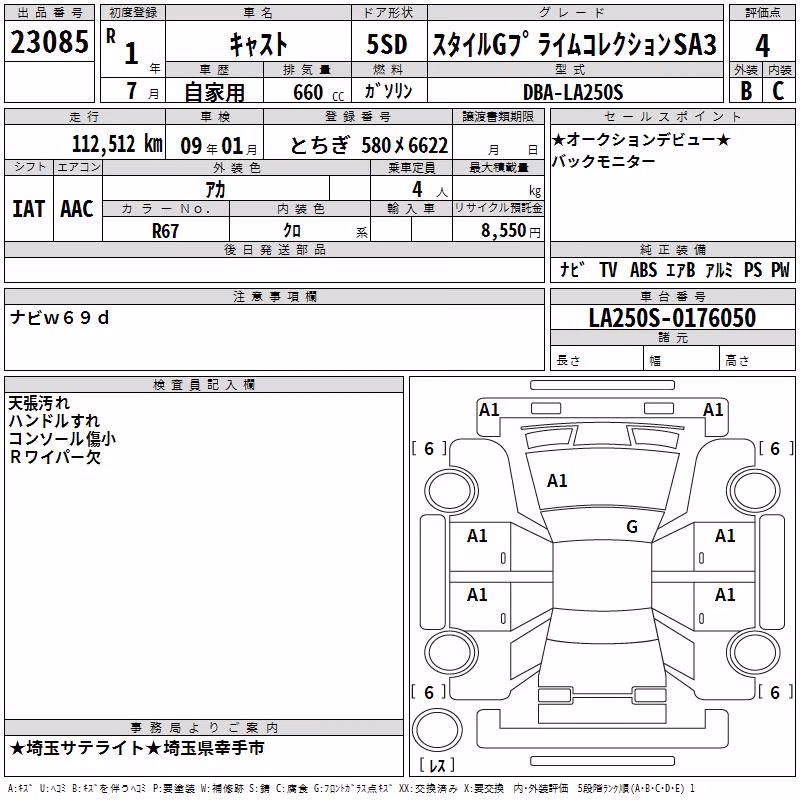Image resolution: width=800 pixels, height=800 pixels.
Task: Click registration month 7月
Action: click(142, 91)
